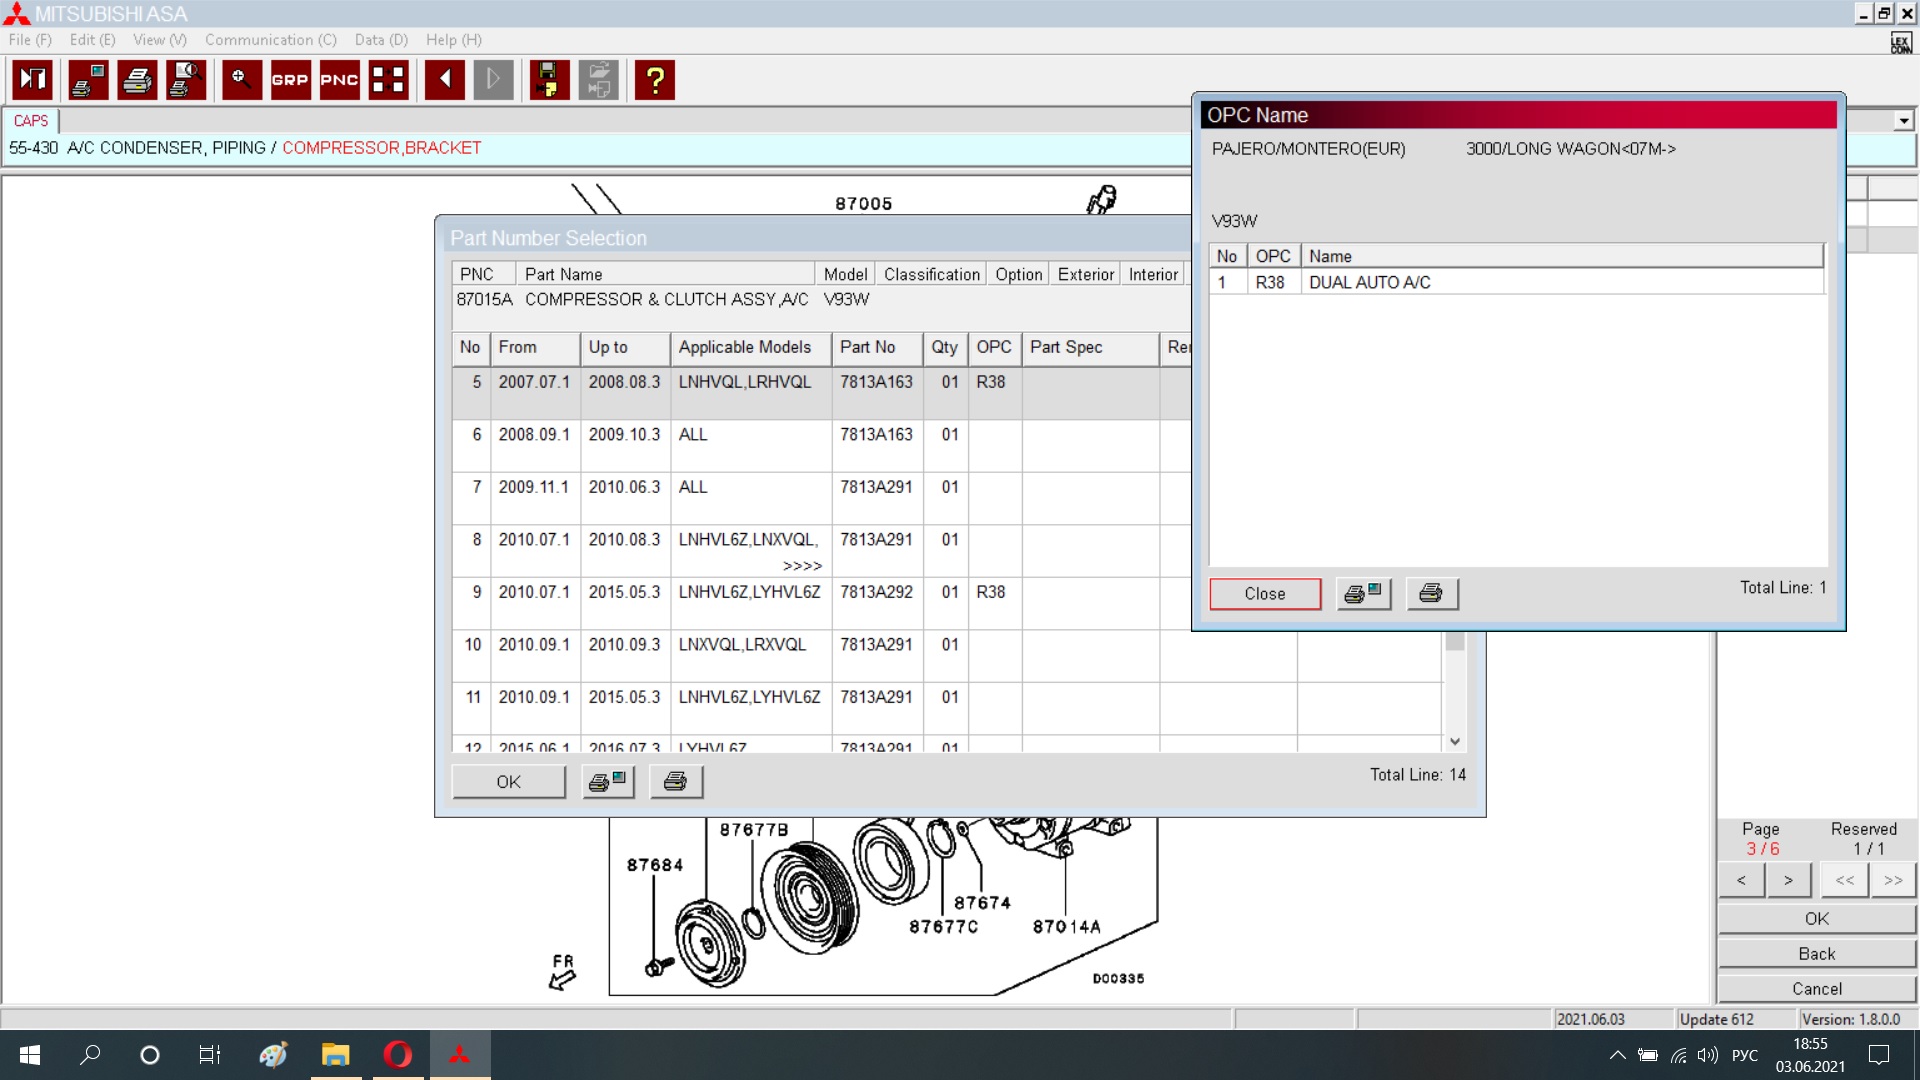This screenshot has height=1080, width=1920.
Task: Open the Data menu
Action: tap(381, 40)
